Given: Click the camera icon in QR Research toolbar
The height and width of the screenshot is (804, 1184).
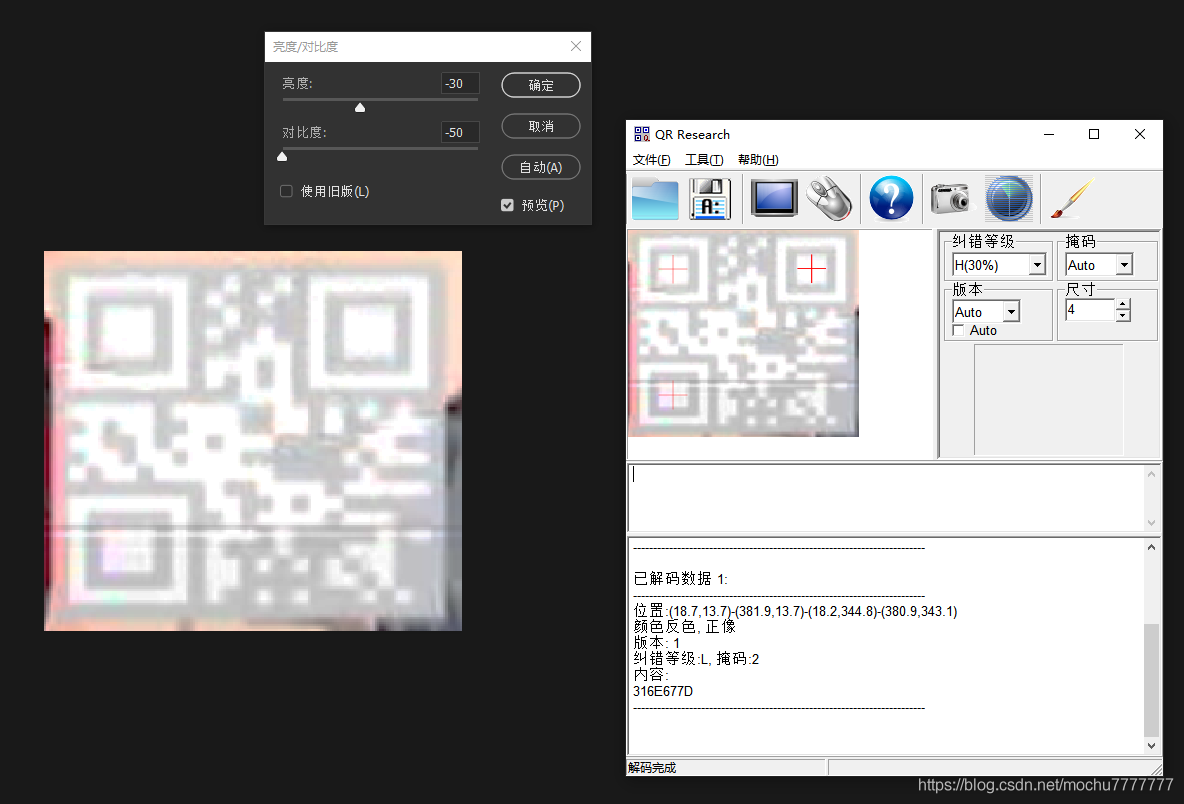Looking at the screenshot, I should (x=950, y=199).
